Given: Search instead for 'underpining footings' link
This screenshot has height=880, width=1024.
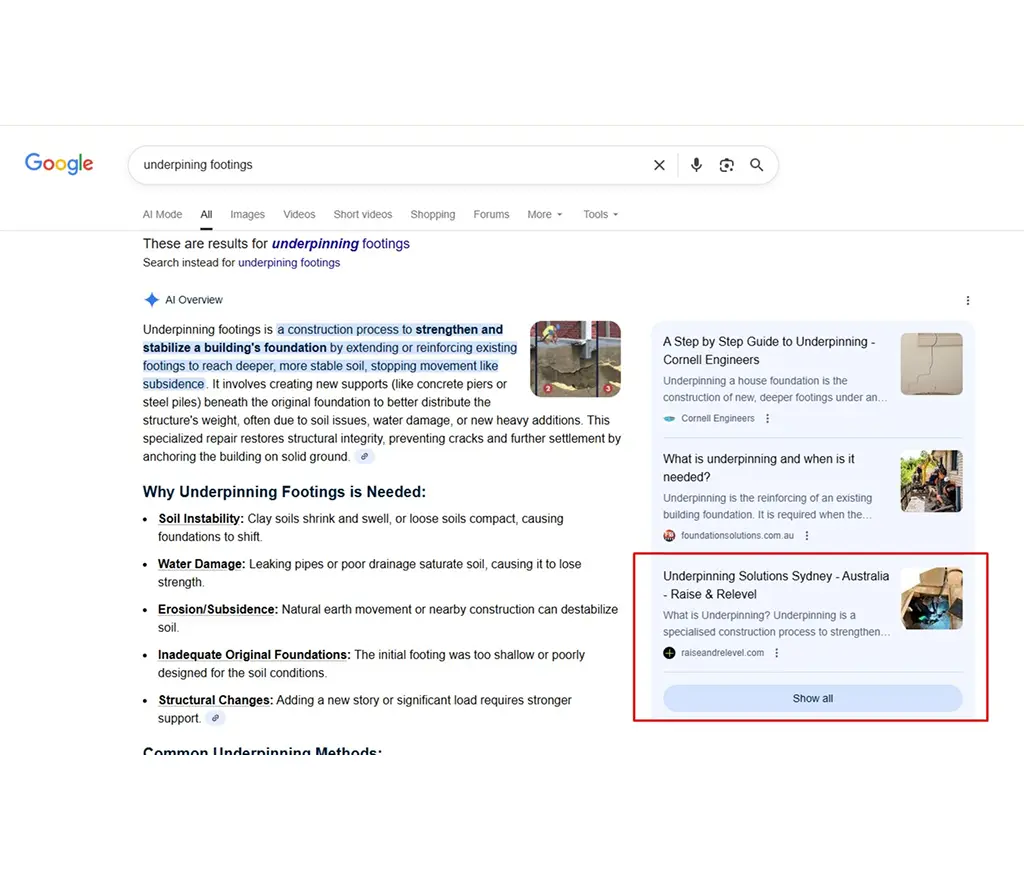Looking at the screenshot, I should [289, 263].
